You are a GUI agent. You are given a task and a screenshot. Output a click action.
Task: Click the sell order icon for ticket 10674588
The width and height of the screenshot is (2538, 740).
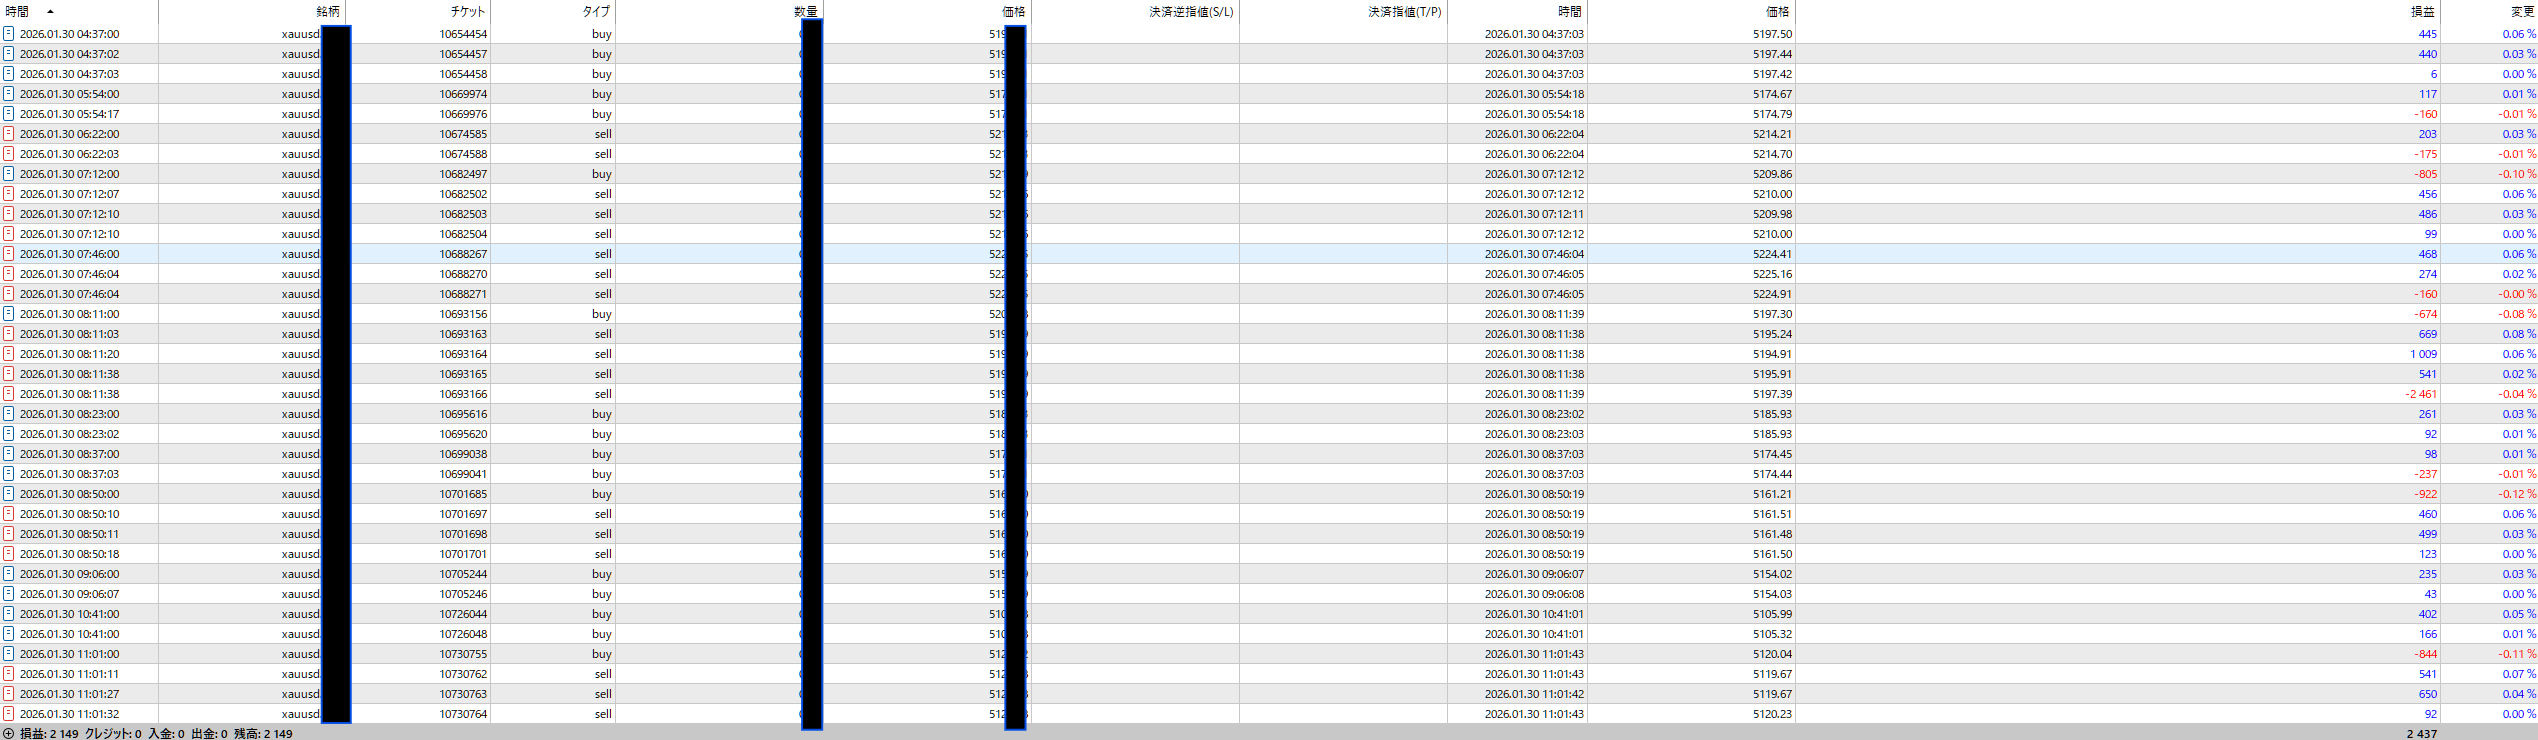8,154
